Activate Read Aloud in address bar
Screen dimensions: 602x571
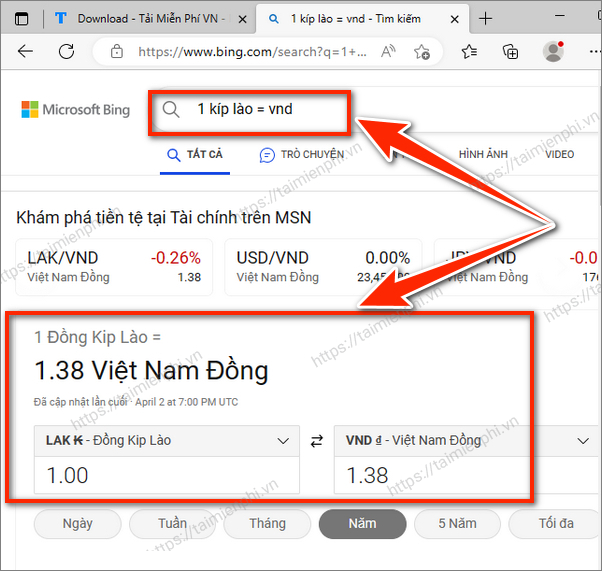(x=388, y=51)
